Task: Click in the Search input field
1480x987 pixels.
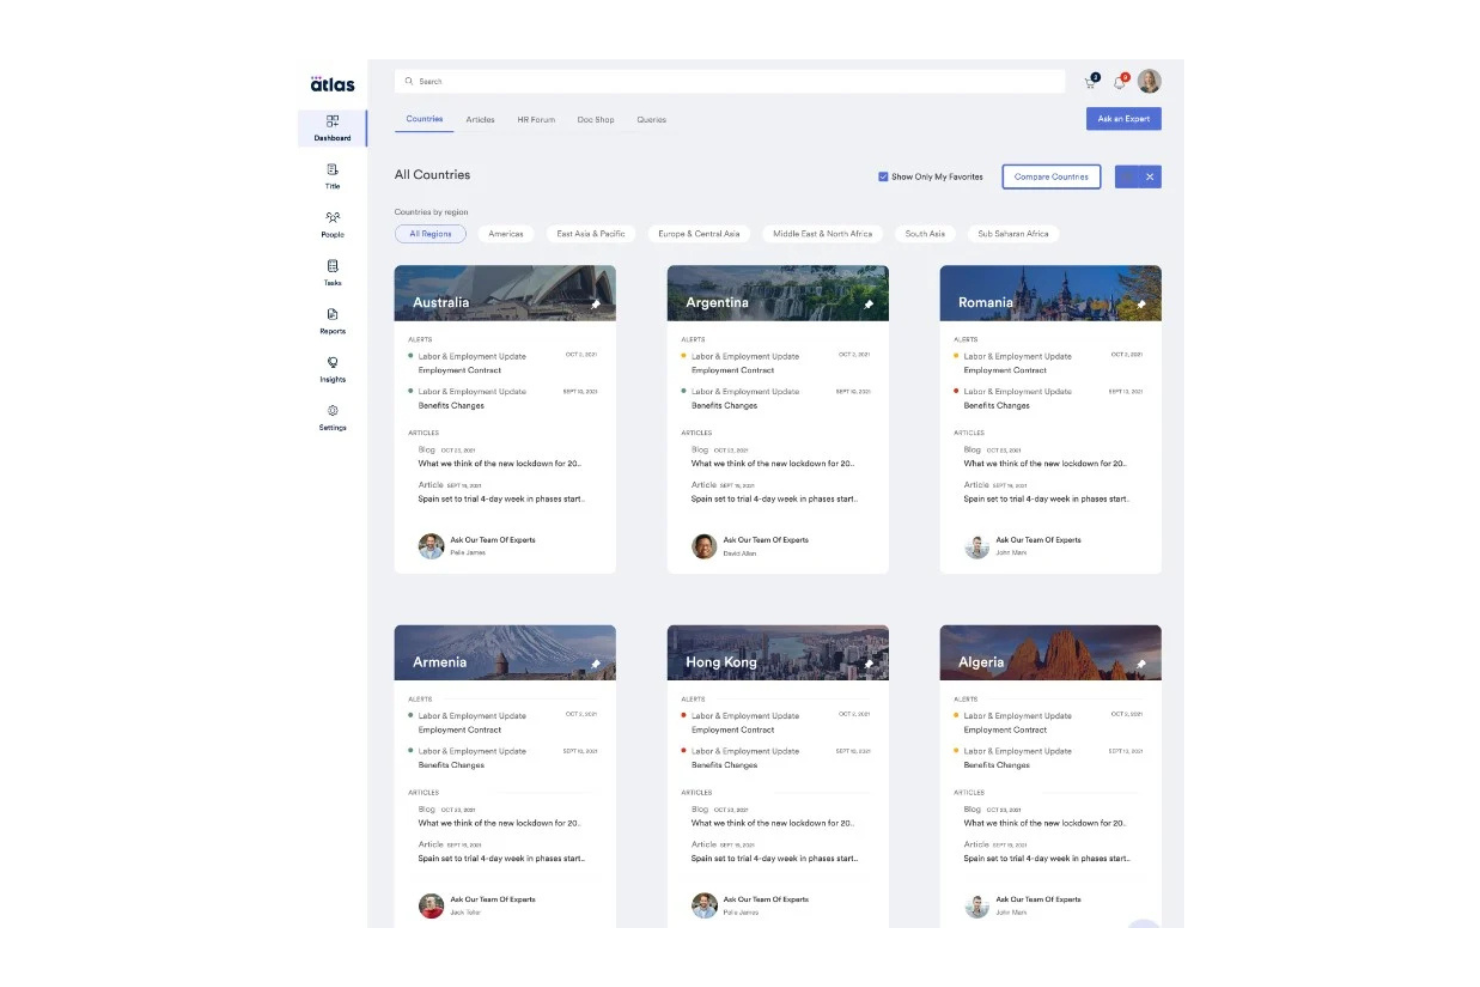Action: click(x=730, y=81)
